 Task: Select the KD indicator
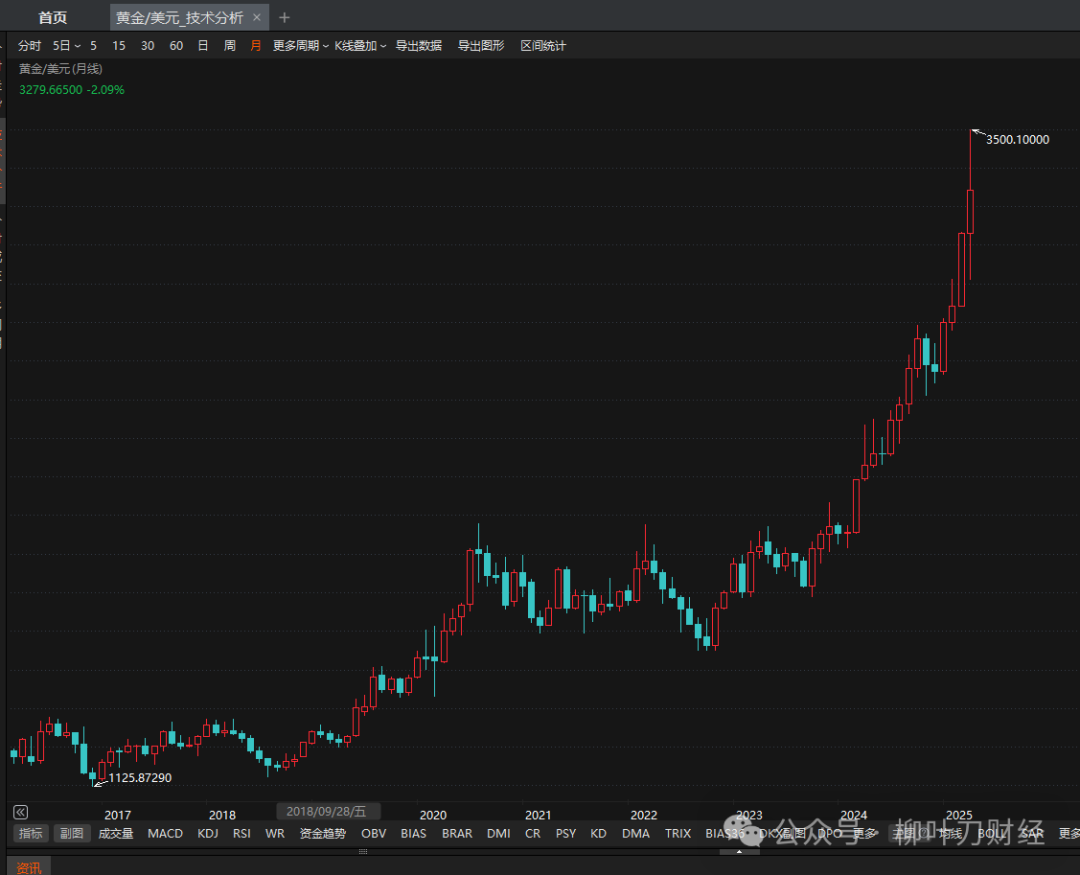pos(599,834)
